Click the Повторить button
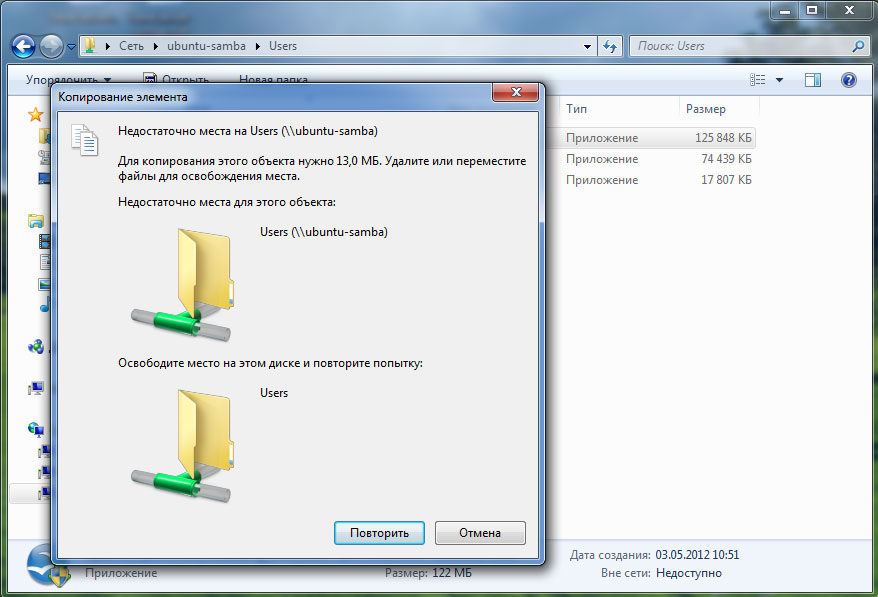878x597 pixels. point(379,533)
